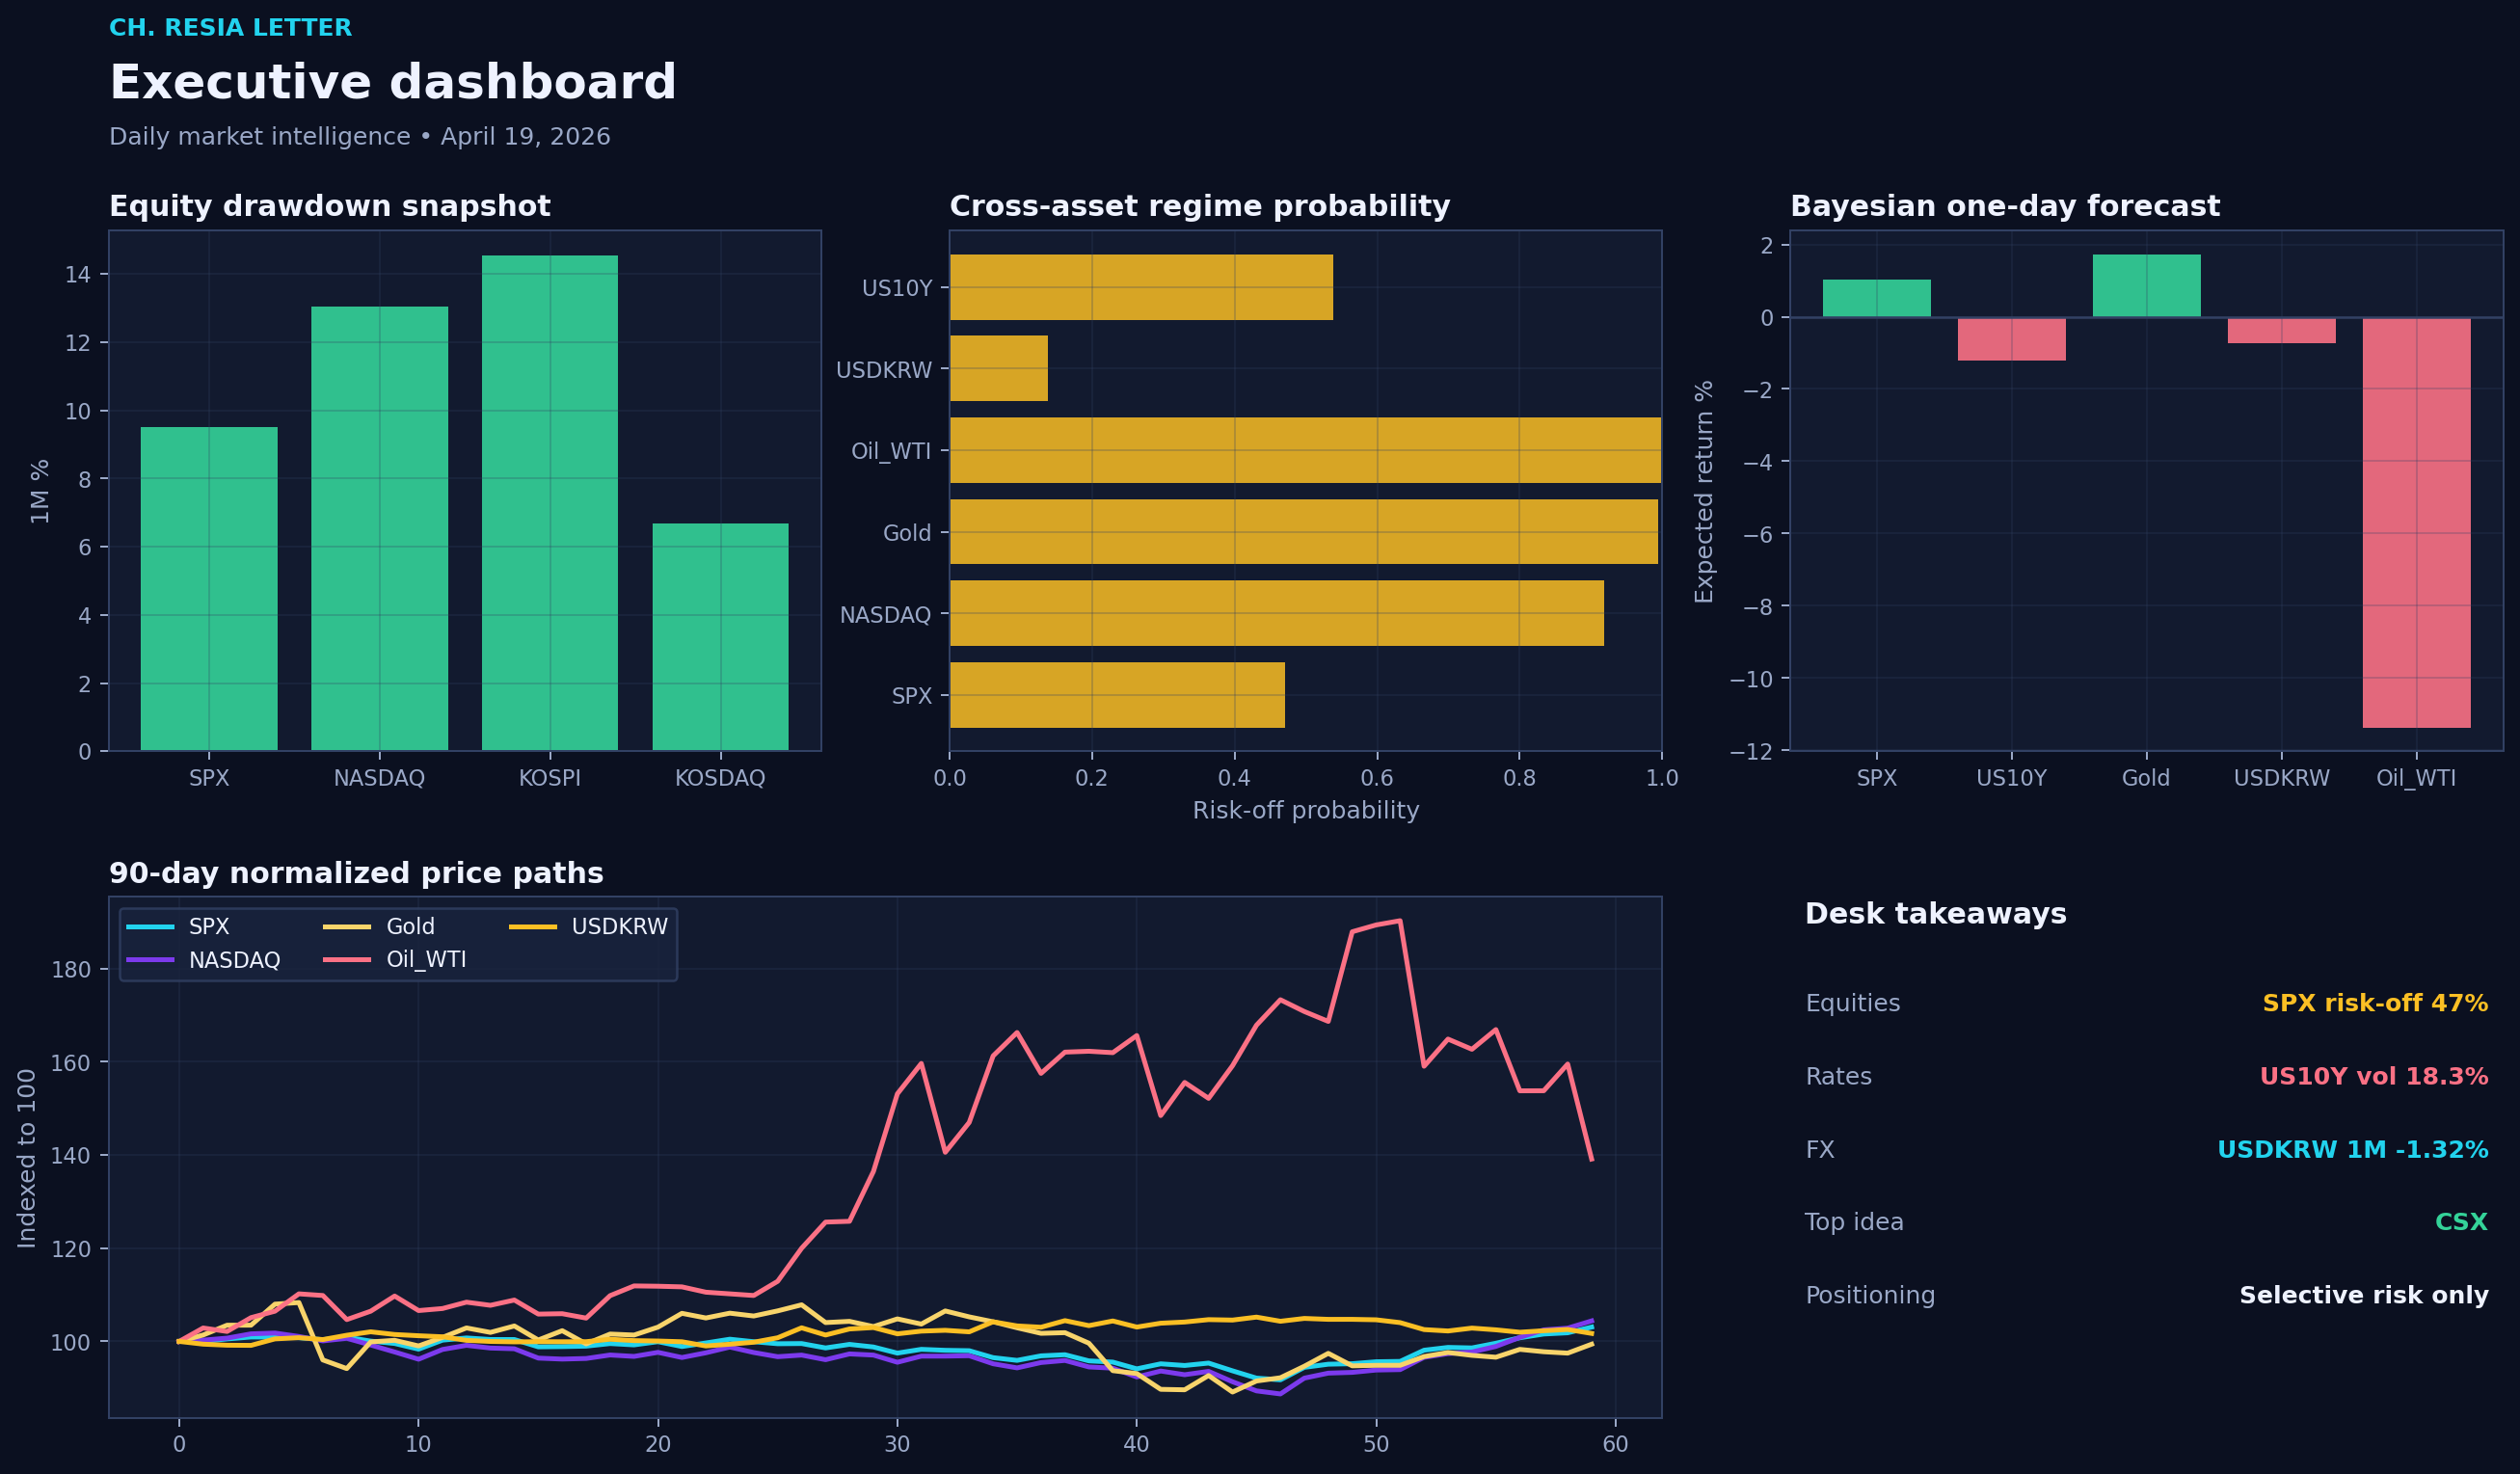Viewport: 2520px width, 1474px height.
Task: Click the '60' tick on price paths x-axis
Action: click(x=1615, y=1444)
